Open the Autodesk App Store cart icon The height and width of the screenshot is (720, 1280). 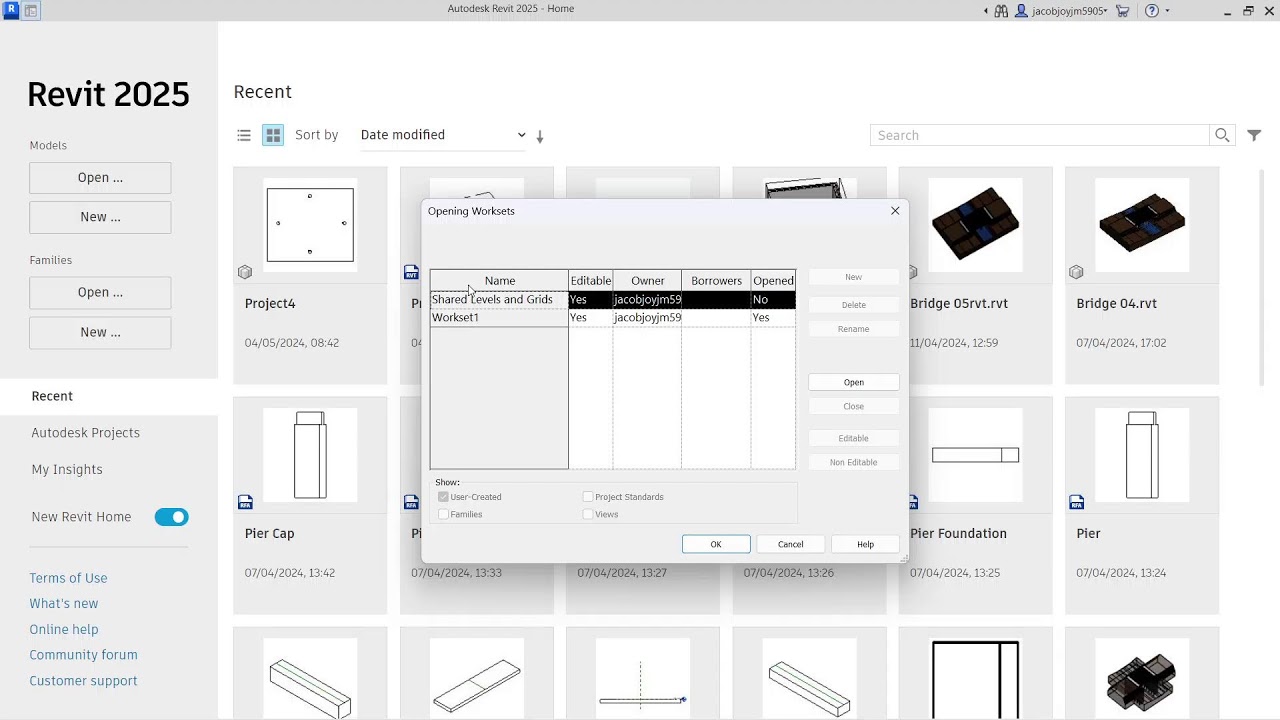1122,11
